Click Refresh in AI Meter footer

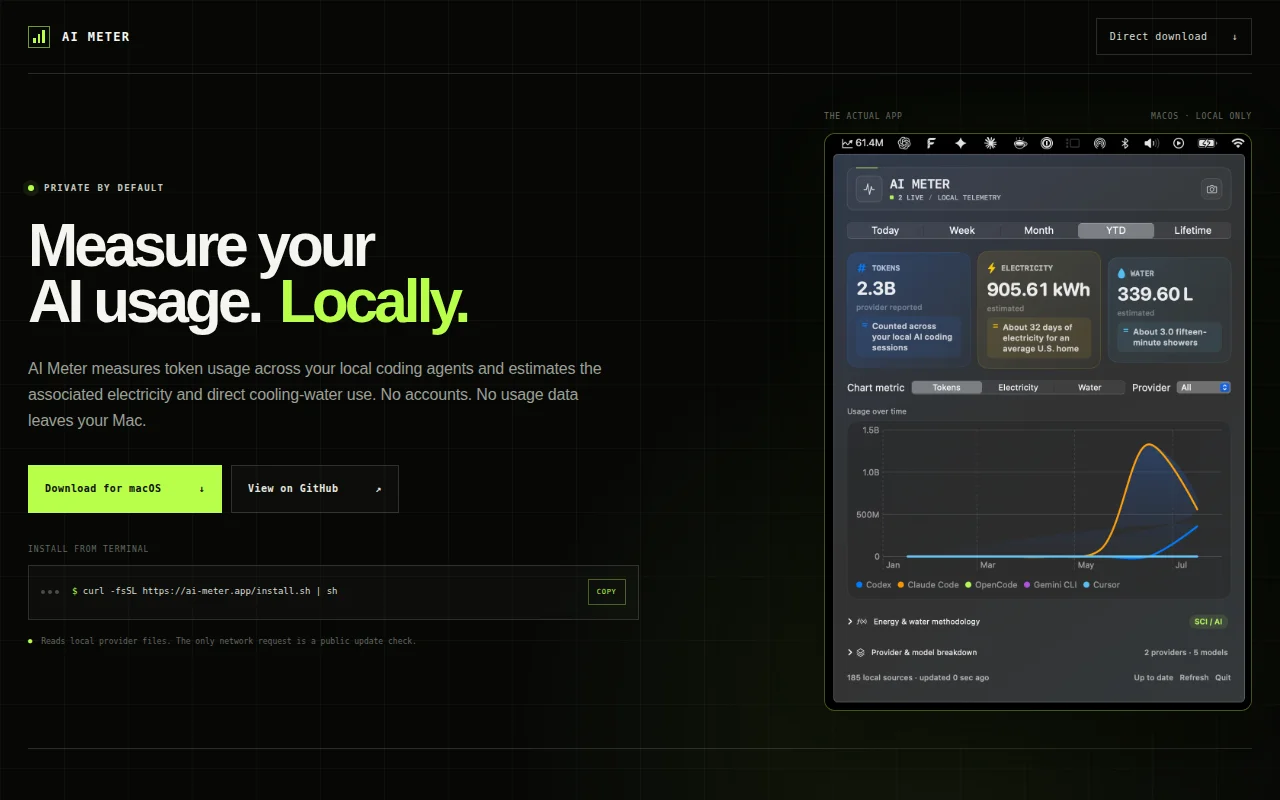coord(1194,678)
